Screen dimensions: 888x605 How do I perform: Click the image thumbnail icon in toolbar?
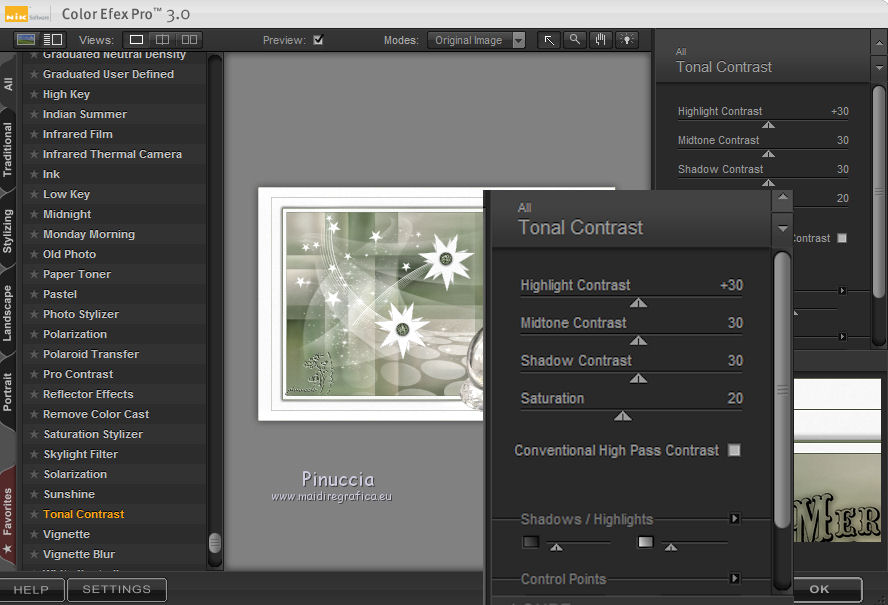click(26, 40)
